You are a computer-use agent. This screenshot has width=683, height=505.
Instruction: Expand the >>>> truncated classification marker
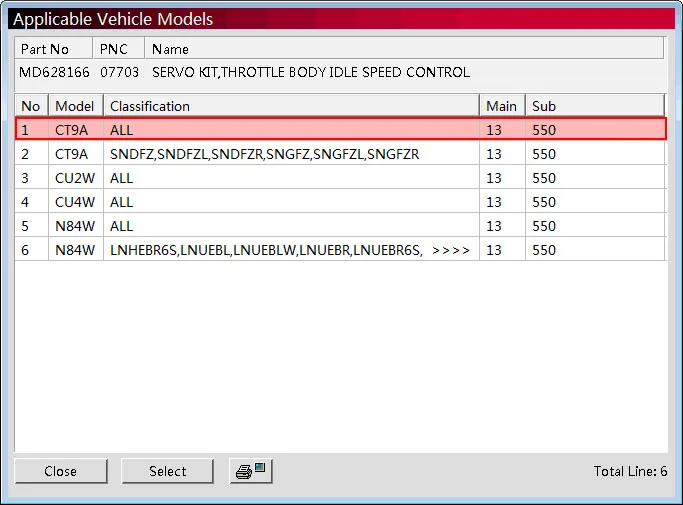pyautogui.click(x=451, y=250)
